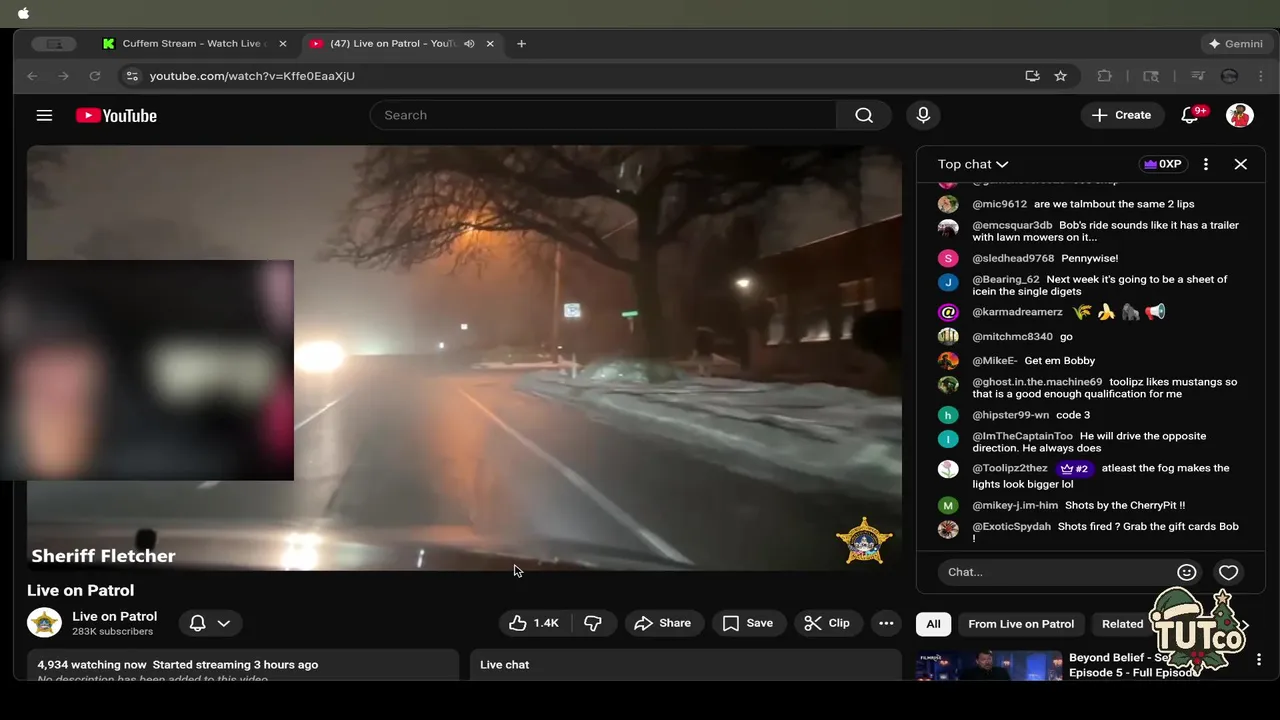Open the Beyond Belief video thumbnail
1280x720 pixels.
click(x=989, y=666)
